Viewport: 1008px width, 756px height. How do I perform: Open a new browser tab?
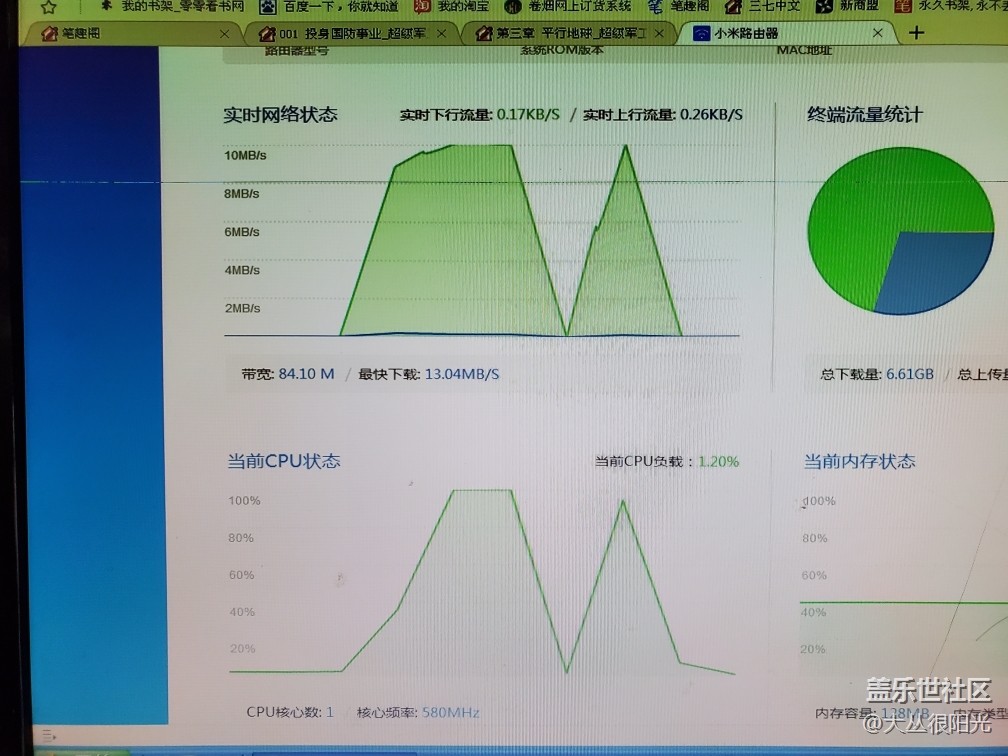pyautogui.click(x=916, y=33)
